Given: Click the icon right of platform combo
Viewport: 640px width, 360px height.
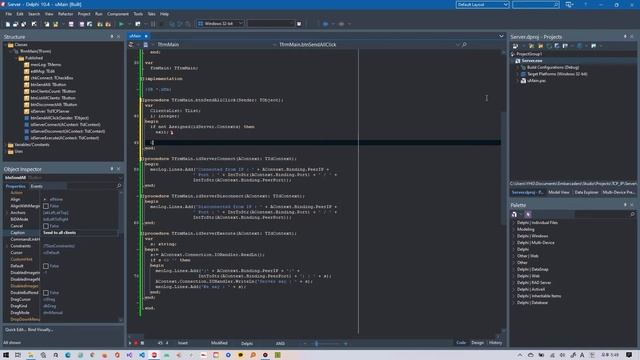Looking at the screenshot, I should (299, 24).
